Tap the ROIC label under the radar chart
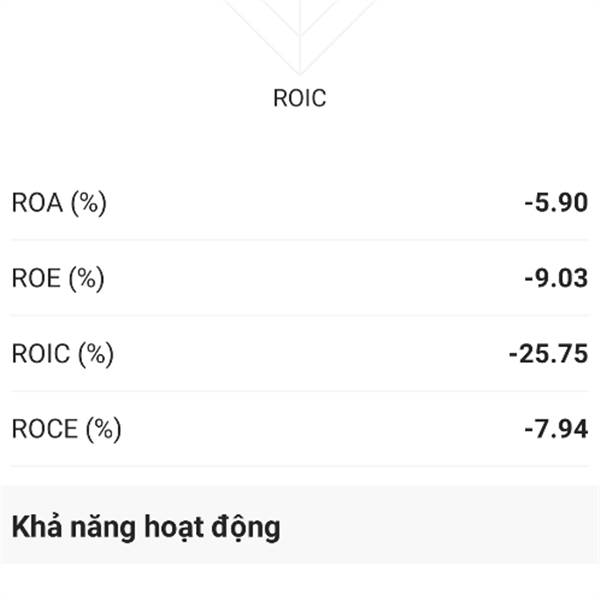This screenshot has width=600, height=600. pyautogui.click(x=300, y=98)
